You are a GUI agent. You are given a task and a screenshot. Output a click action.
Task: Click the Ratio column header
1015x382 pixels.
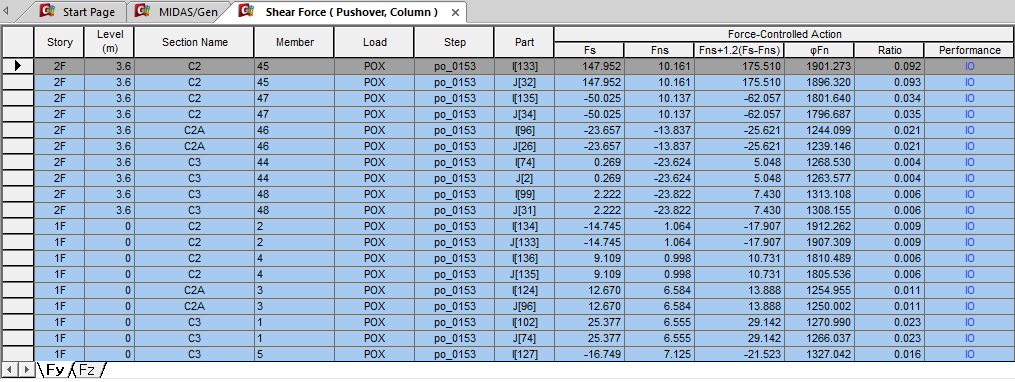(x=889, y=50)
